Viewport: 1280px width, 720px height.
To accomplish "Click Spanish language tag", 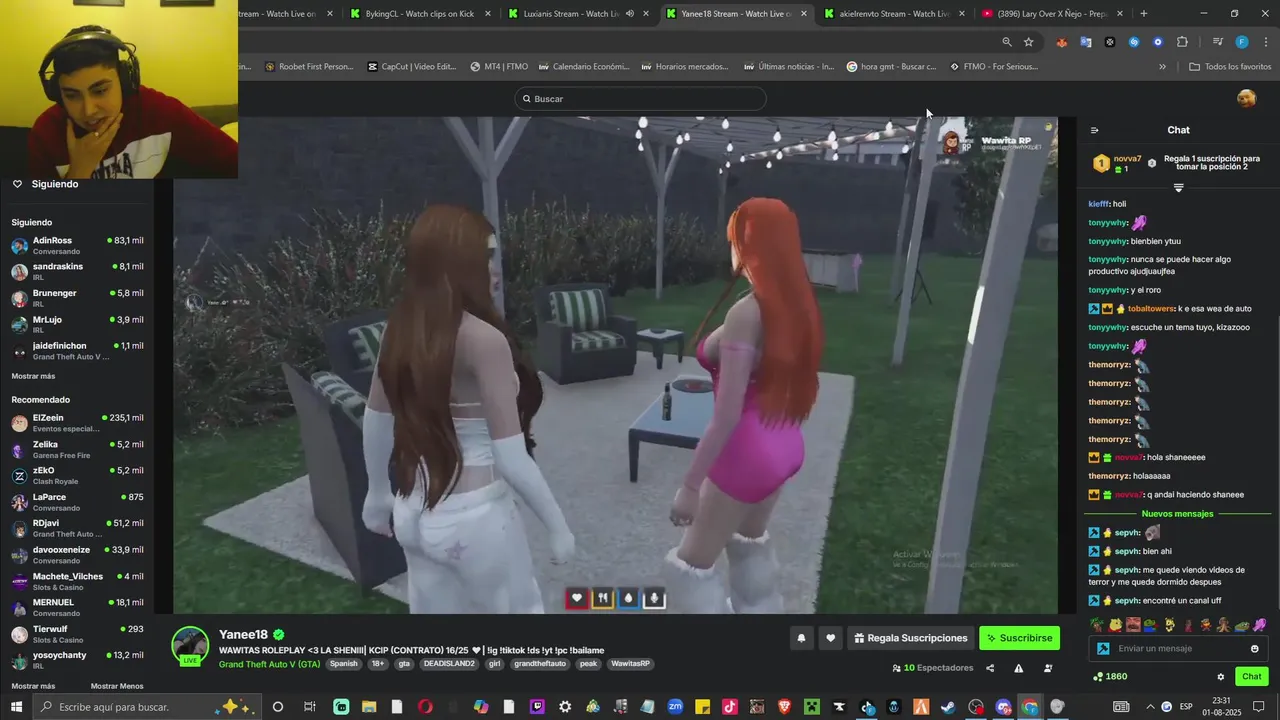I will (343, 664).
